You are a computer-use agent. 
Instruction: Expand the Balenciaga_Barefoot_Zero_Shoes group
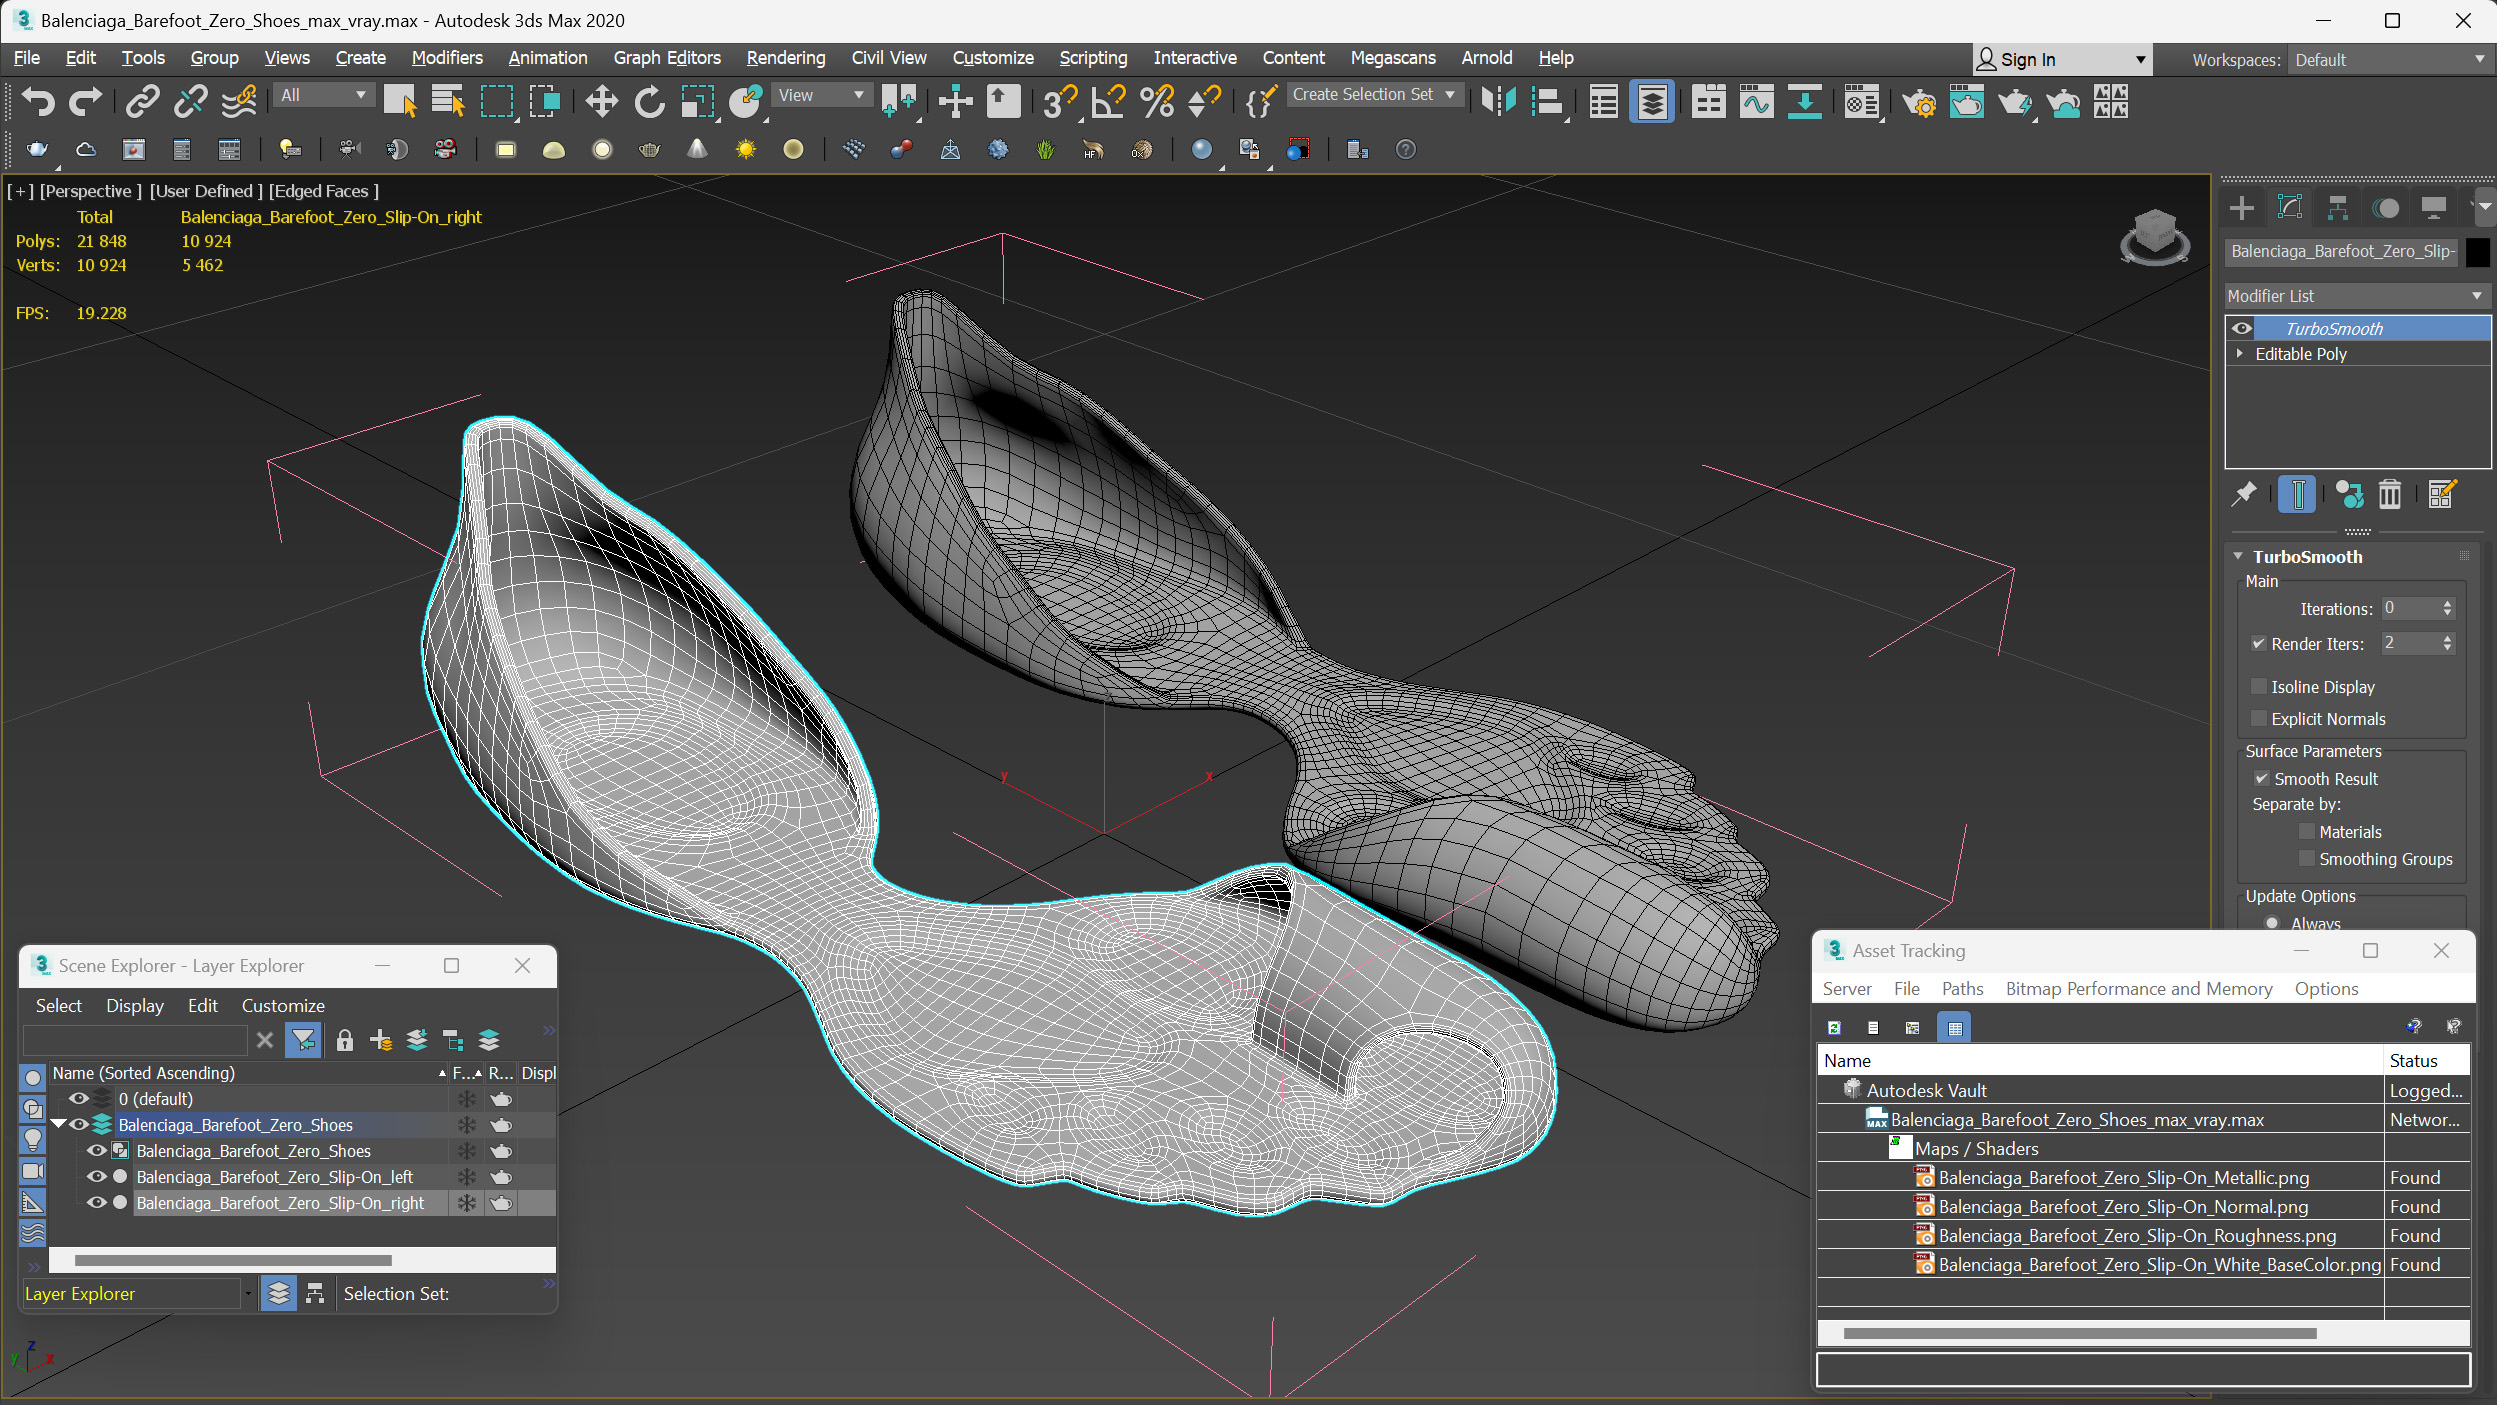[x=58, y=1124]
